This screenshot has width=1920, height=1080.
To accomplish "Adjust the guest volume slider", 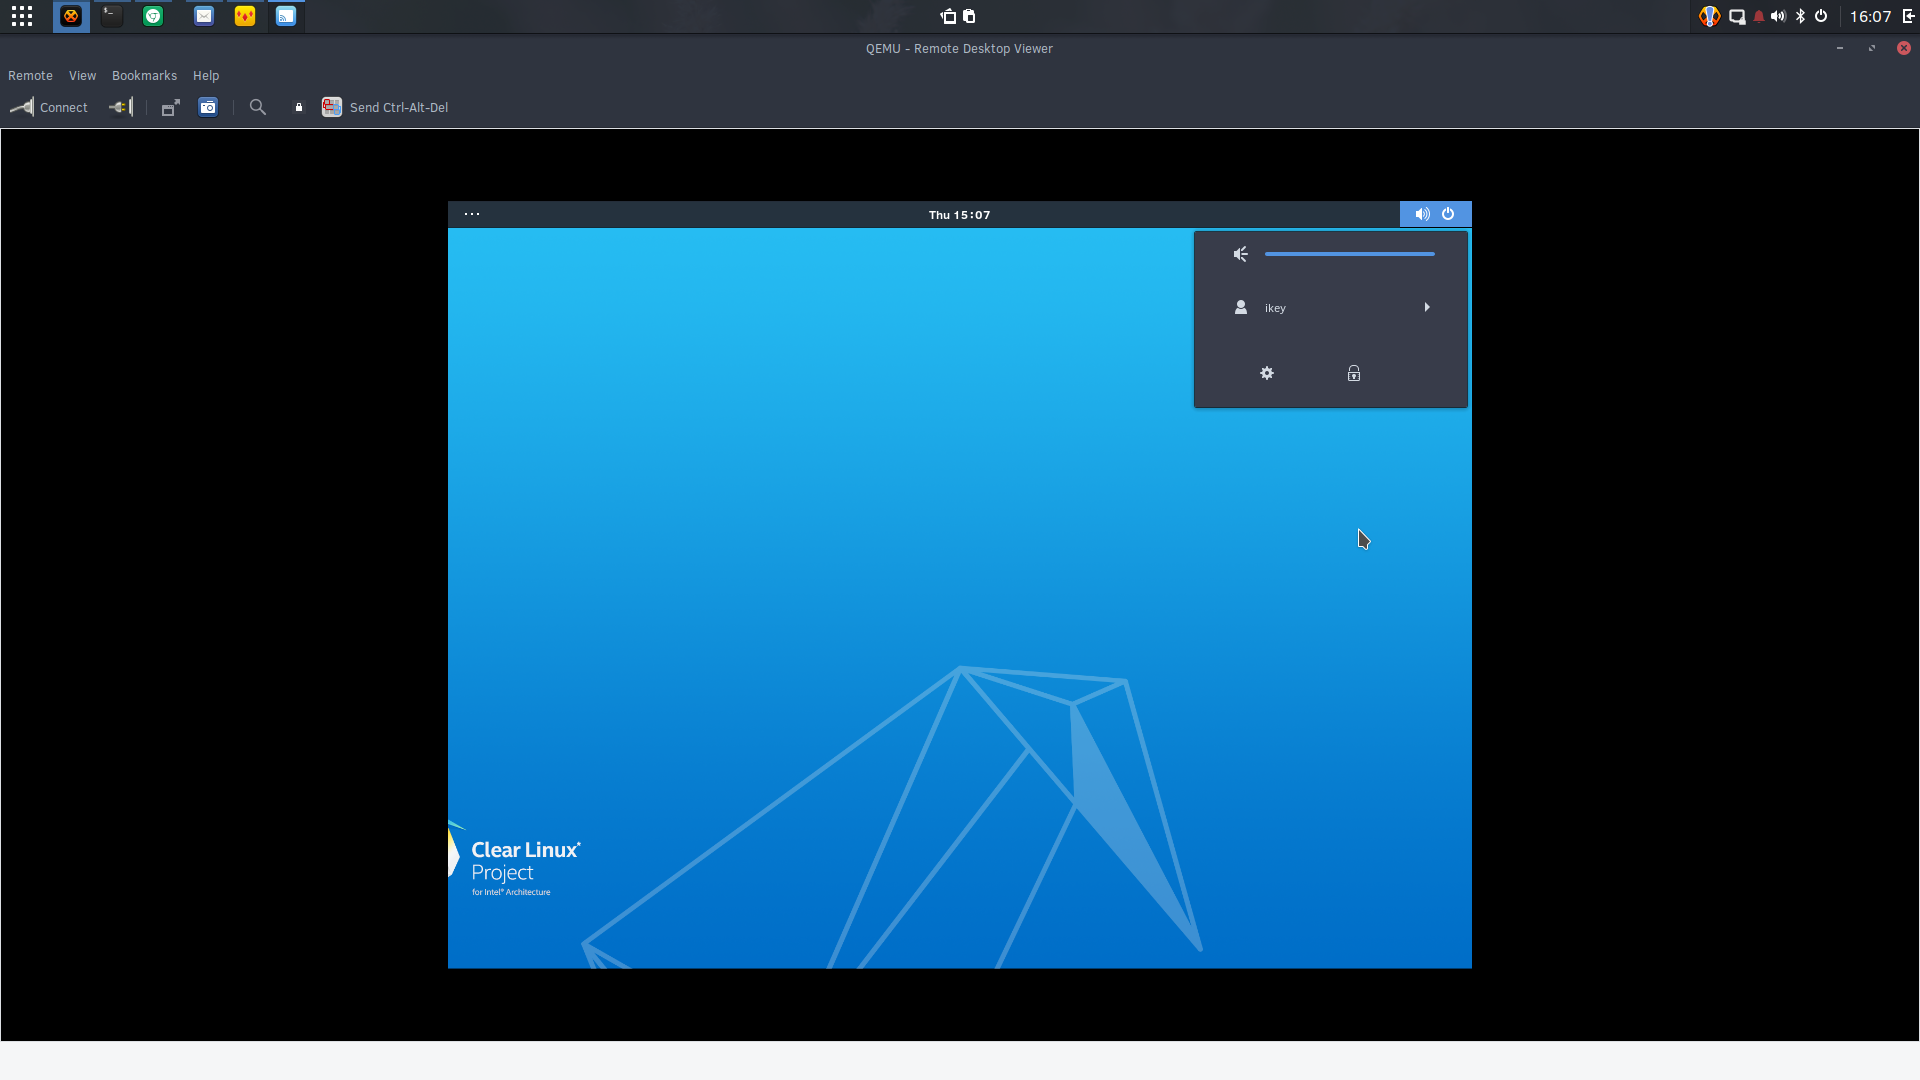I will pos(1350,254).
